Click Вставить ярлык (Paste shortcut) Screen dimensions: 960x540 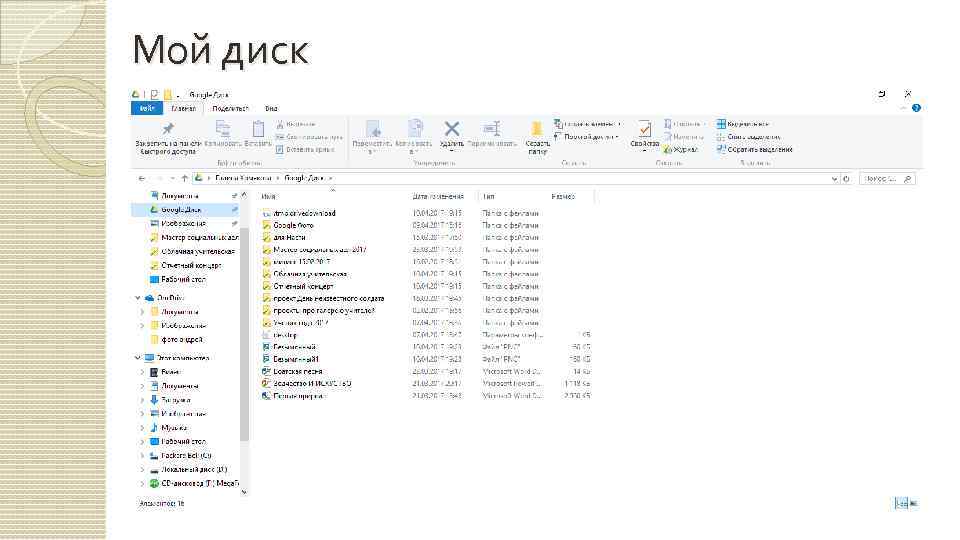tap(304, 149)
